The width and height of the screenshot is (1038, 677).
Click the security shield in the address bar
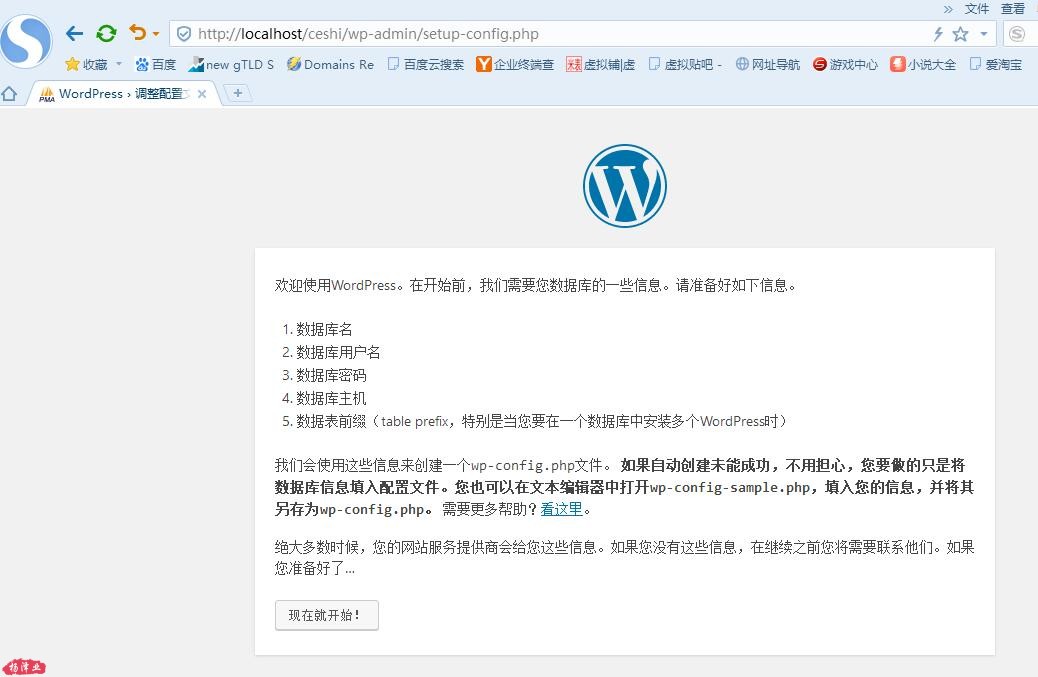pos(184,34)
